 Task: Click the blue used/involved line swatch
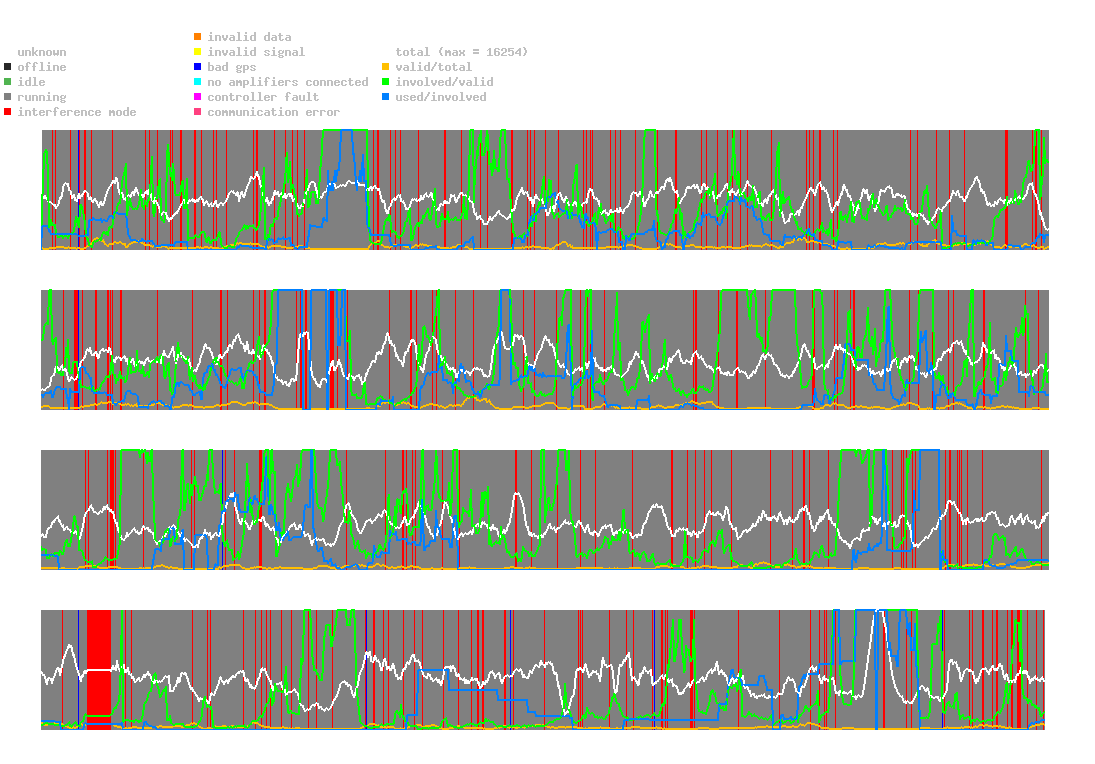(386, 97)
